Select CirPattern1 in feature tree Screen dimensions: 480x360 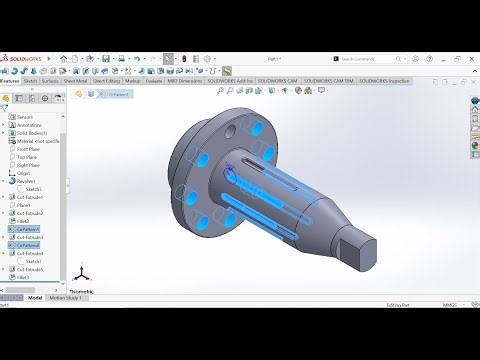coord(24,229)
